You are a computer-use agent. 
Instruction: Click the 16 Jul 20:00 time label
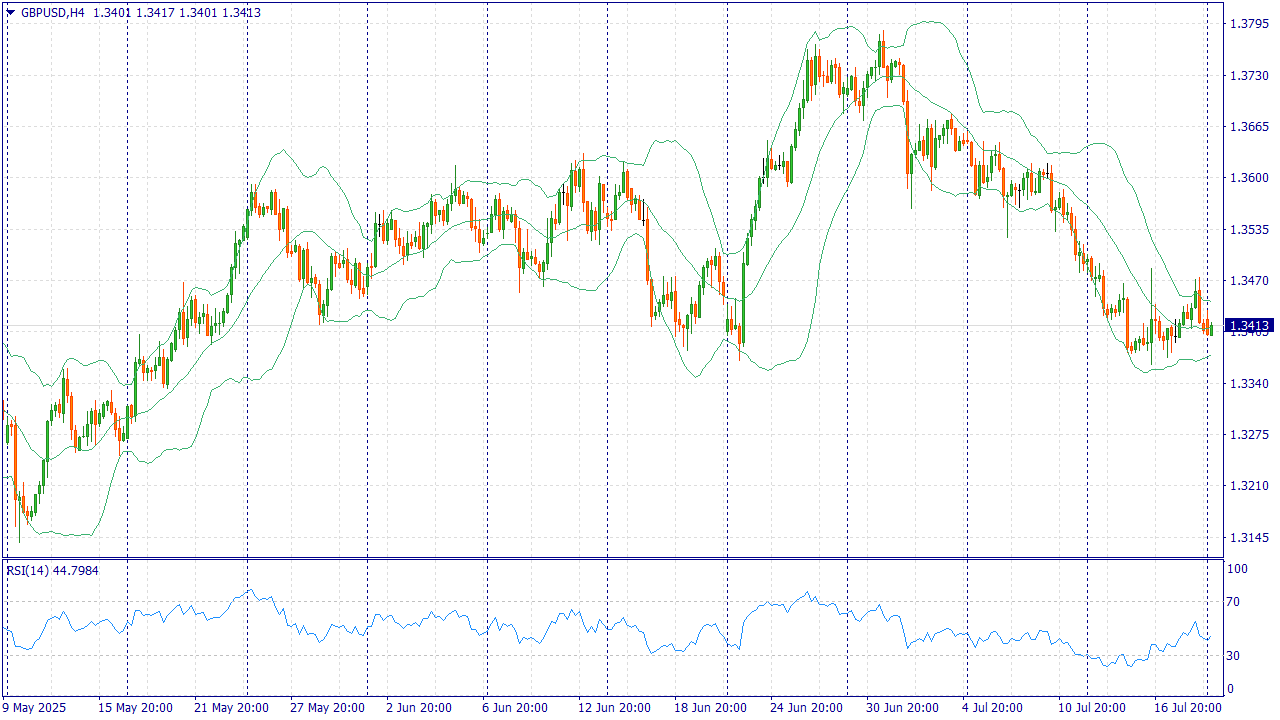pyautogui.click(x=1188, y=708)
